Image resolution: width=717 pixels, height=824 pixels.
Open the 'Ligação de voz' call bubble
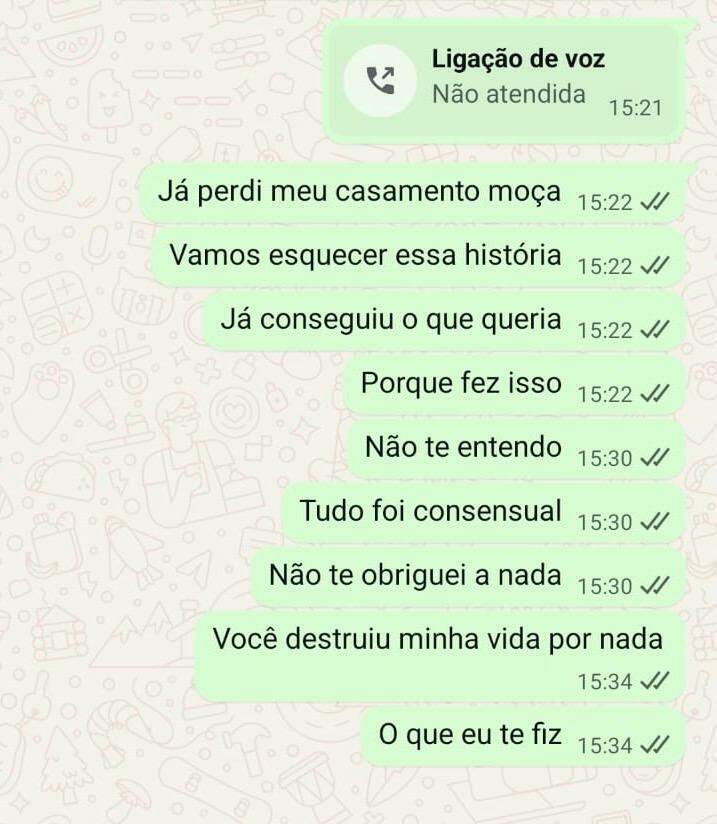(x=504, y=82)
